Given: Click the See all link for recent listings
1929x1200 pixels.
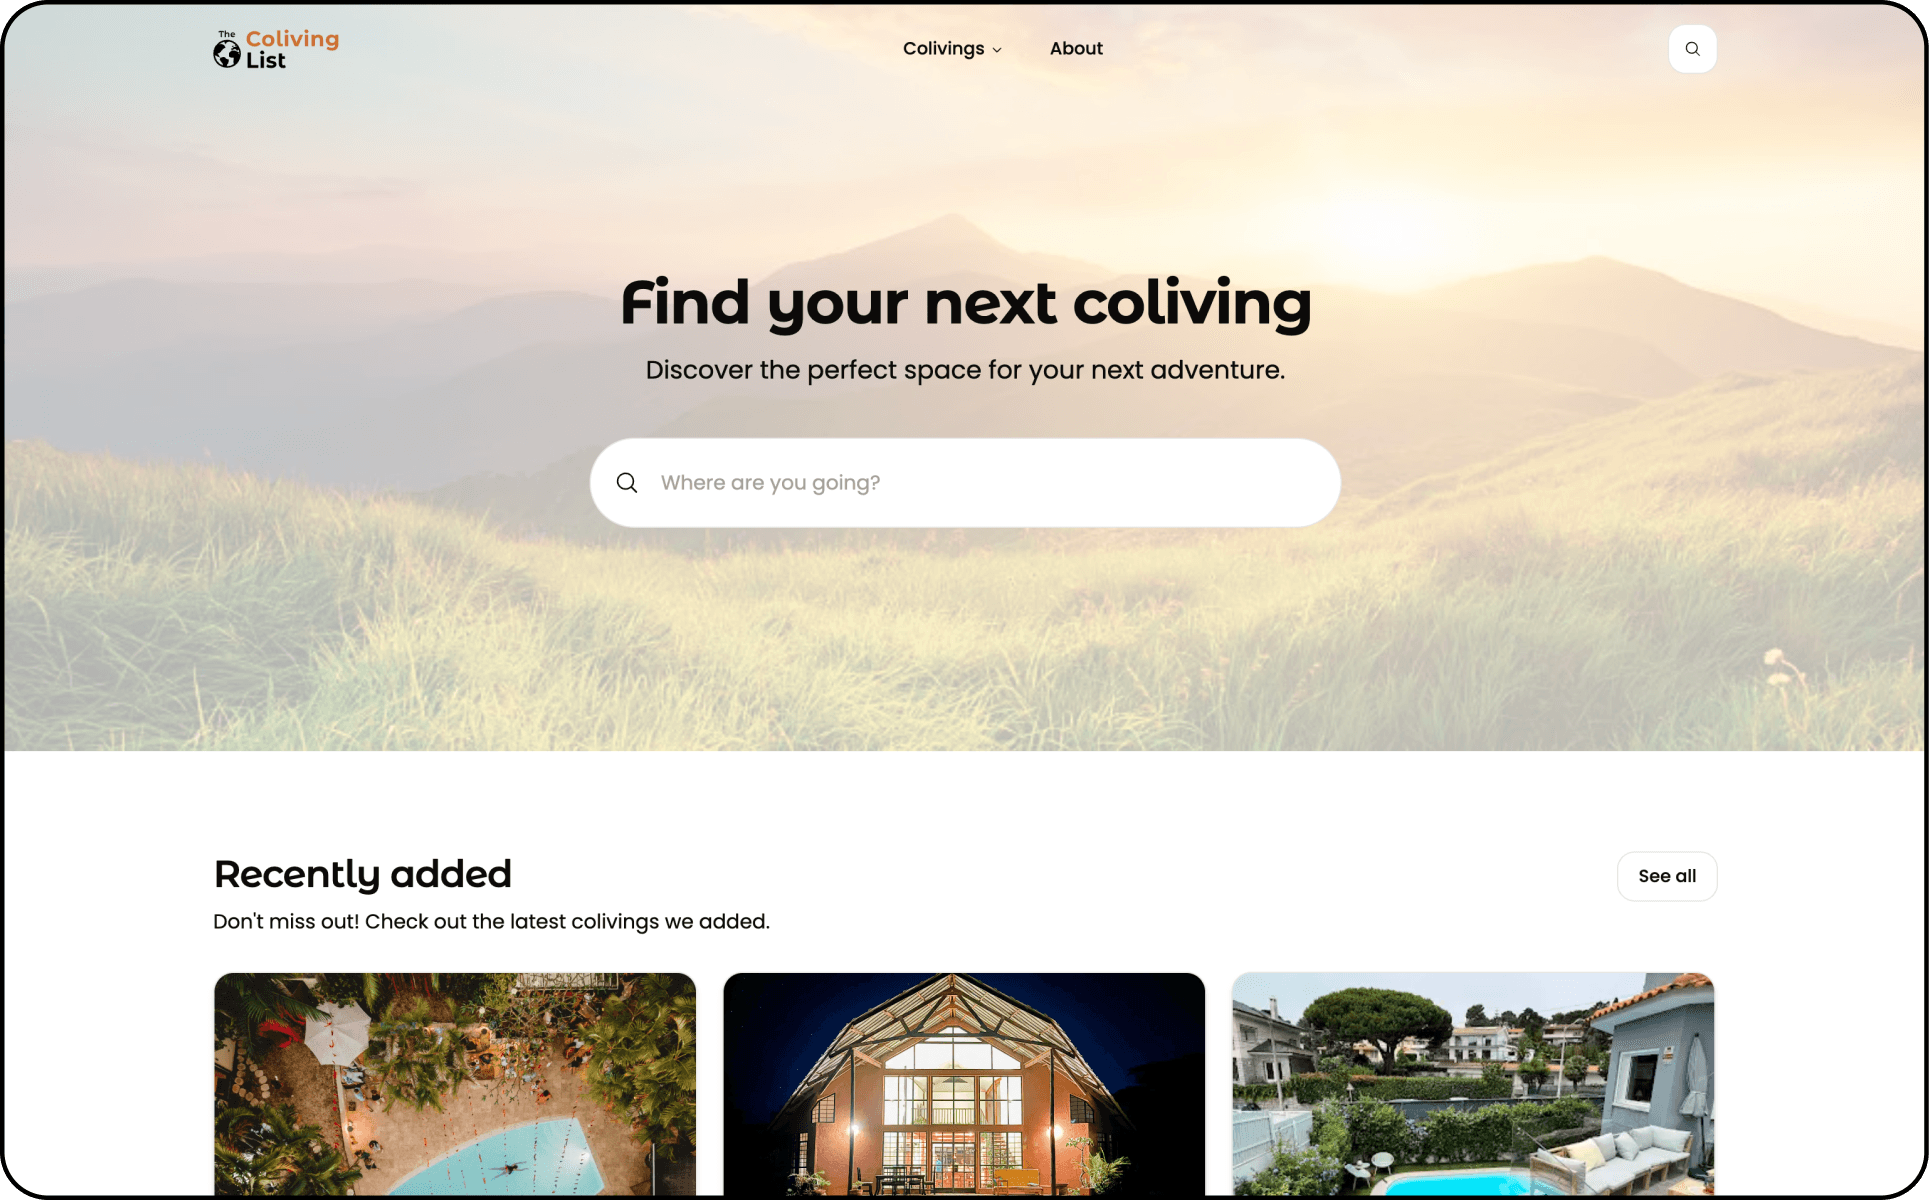Looking at the screenshot, I should pyautogui.click(x=1665, y=875).
